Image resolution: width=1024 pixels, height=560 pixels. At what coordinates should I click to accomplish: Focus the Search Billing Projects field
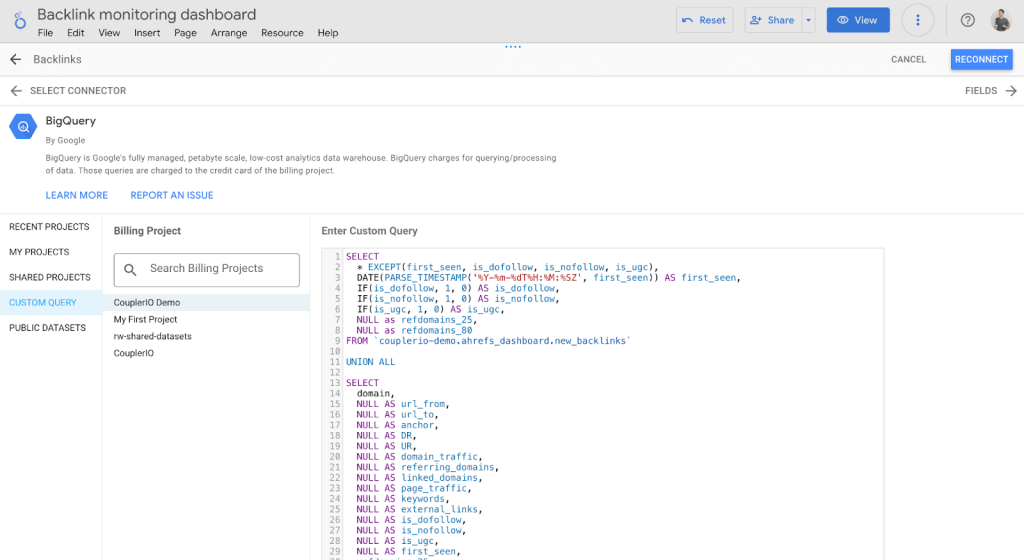click(206, 270)
